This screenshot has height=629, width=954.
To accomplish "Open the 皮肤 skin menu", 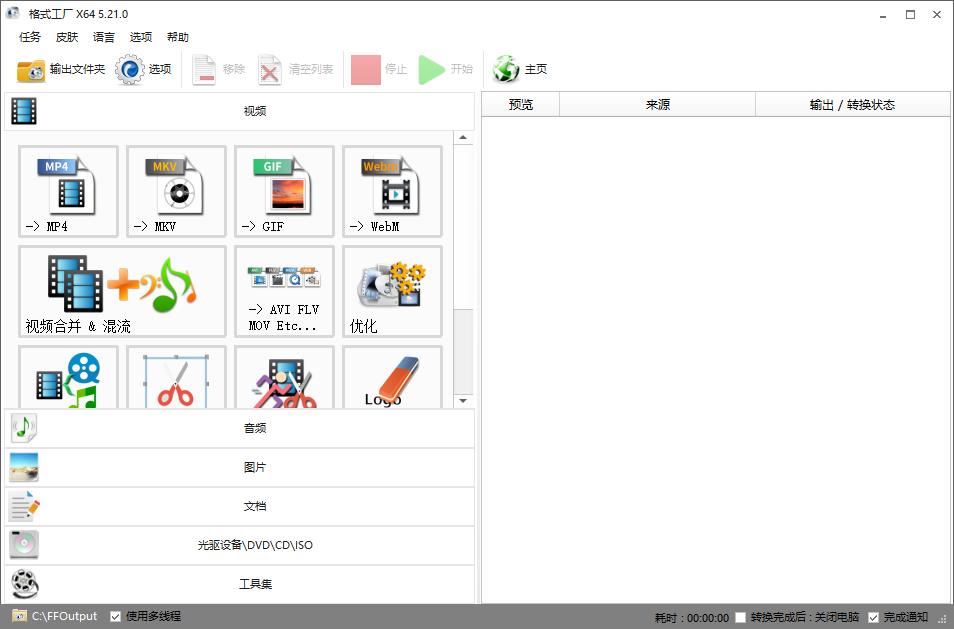I will point(67,37).
